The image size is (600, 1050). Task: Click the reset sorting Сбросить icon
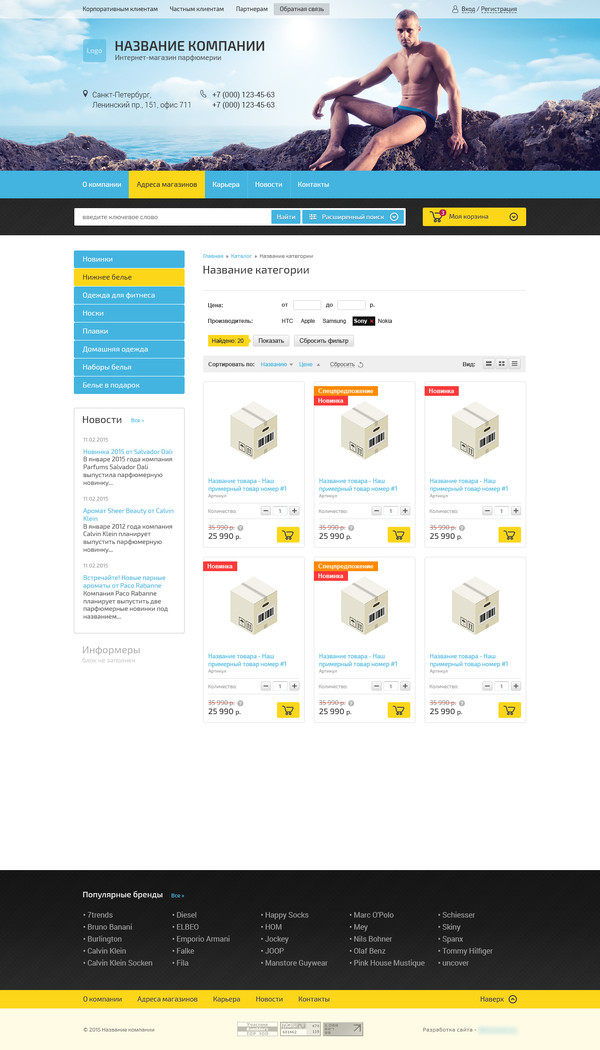coord(361,365)
